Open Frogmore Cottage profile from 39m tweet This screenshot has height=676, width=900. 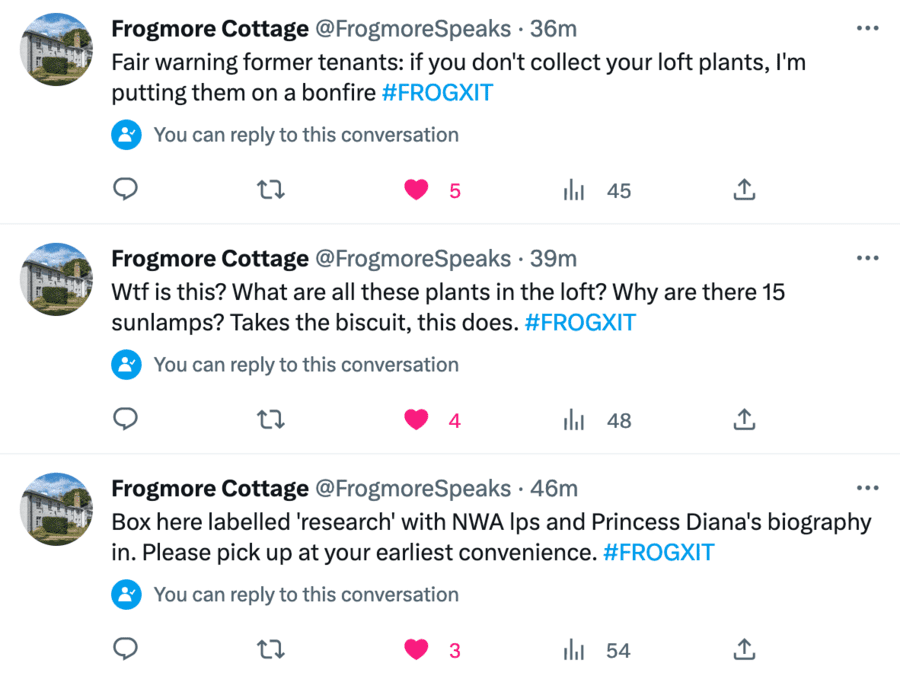210,259
